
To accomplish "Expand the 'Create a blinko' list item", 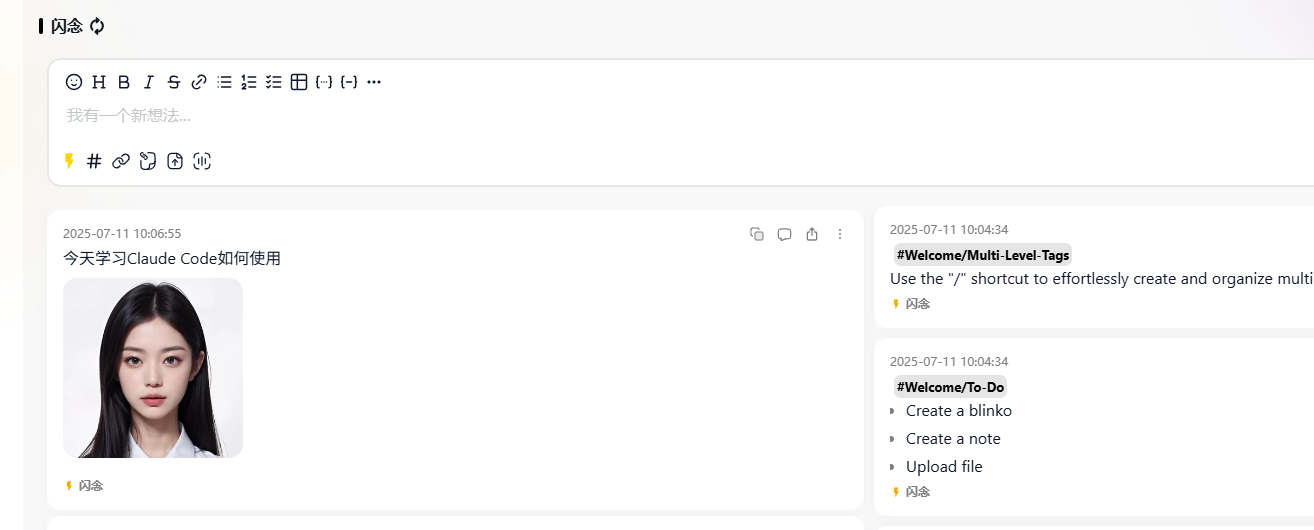I will tap(892, 411).
